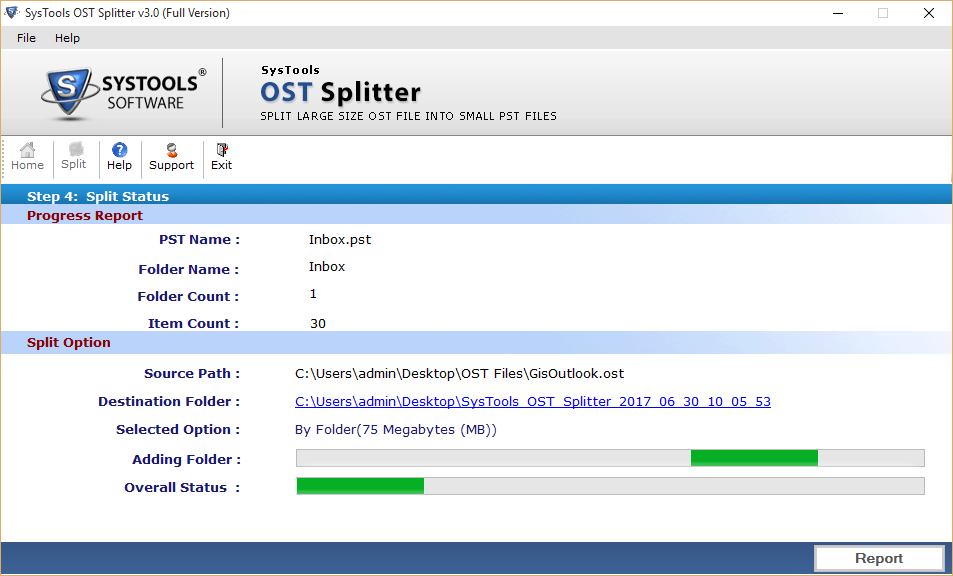Click the Overall Status progress bar
This screenshot has height=576, width=953.
point(610,486)
